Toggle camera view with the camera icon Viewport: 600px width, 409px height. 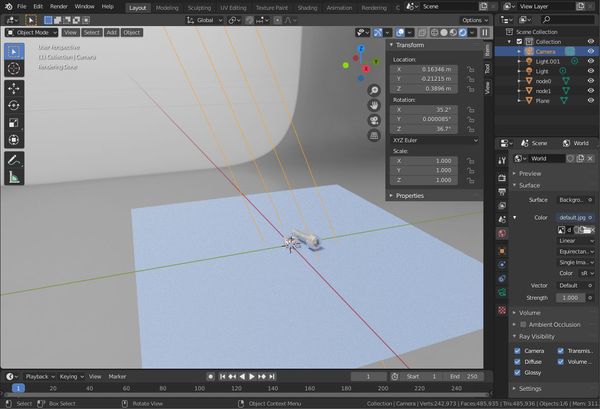(374, 121)
